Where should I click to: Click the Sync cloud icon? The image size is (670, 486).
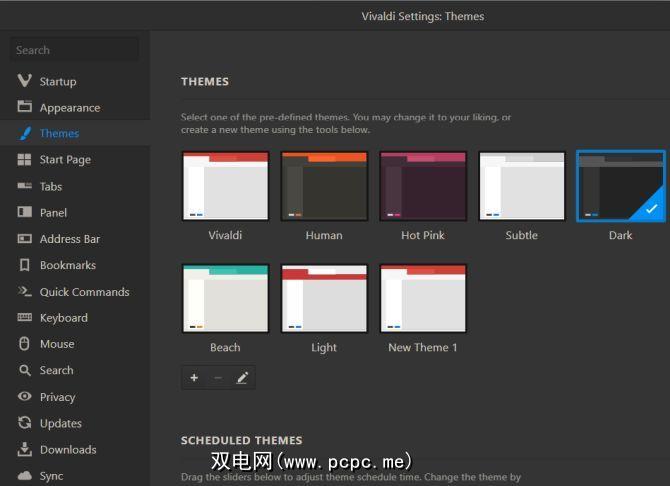tap(24, 475)
